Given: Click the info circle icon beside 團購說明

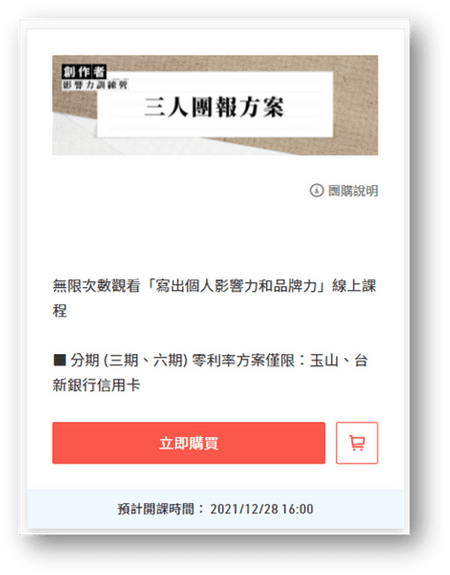Looking at the screenshot, I should [x=317, y=190].
